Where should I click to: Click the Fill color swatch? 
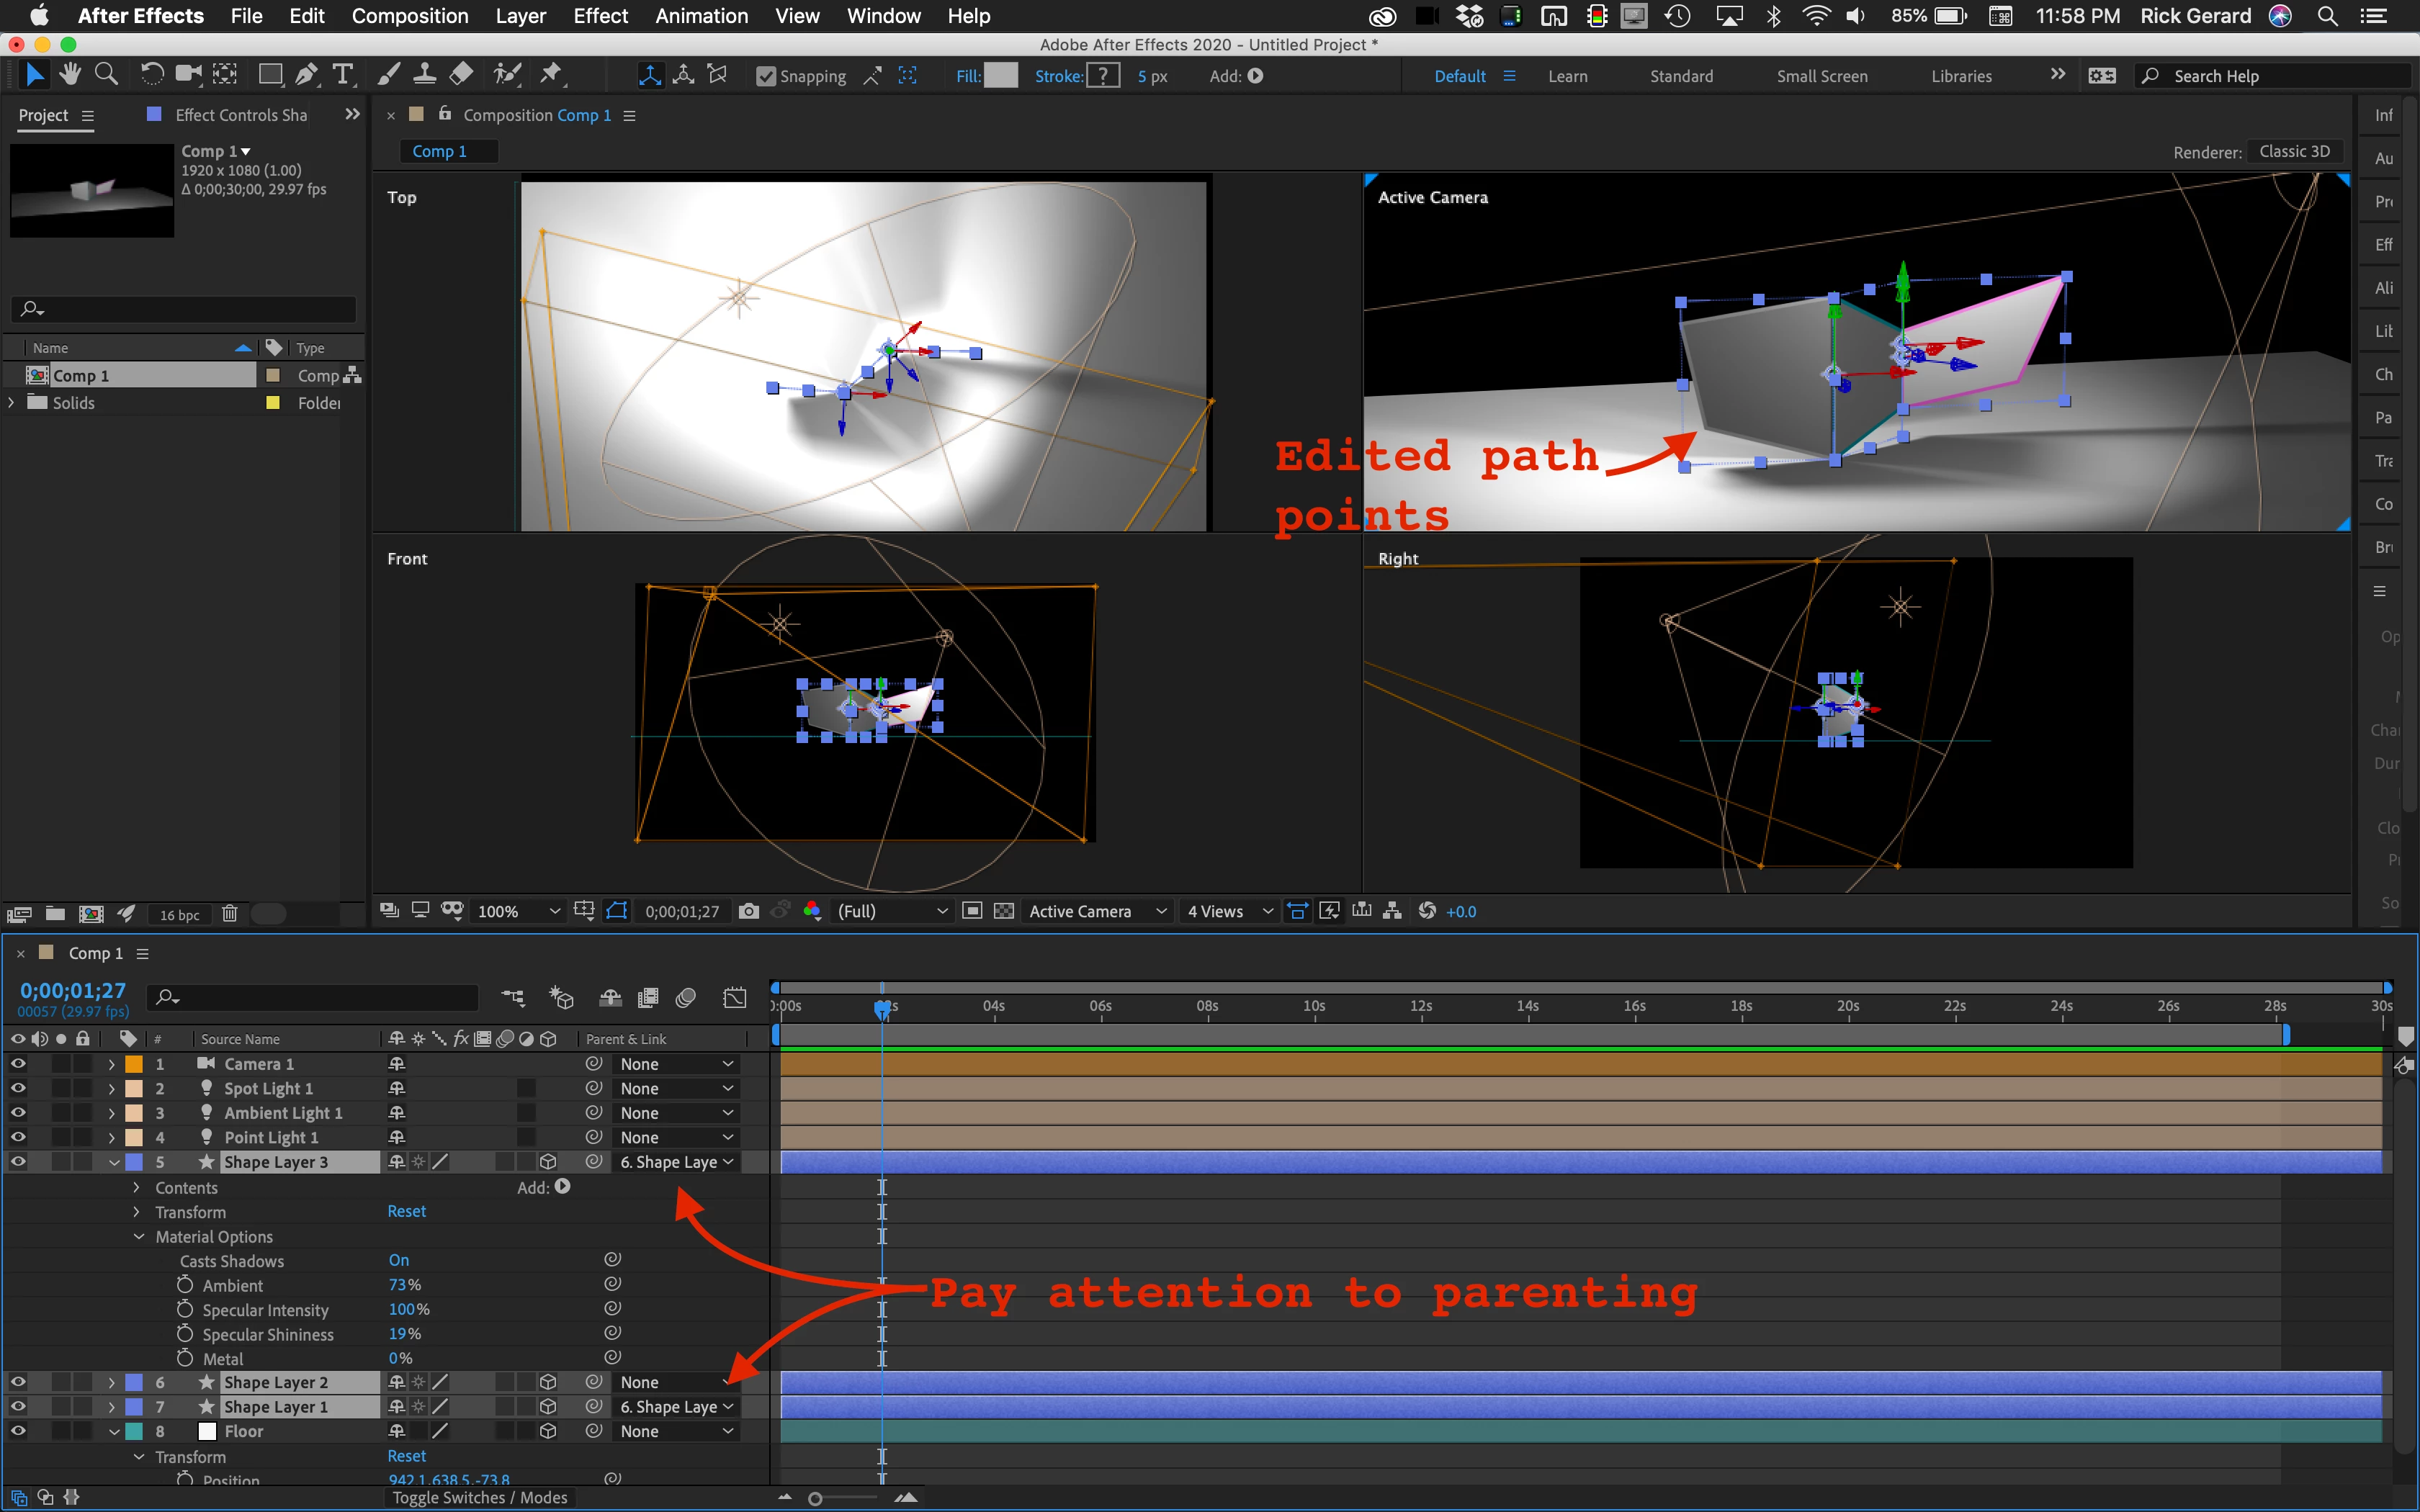1000,76
